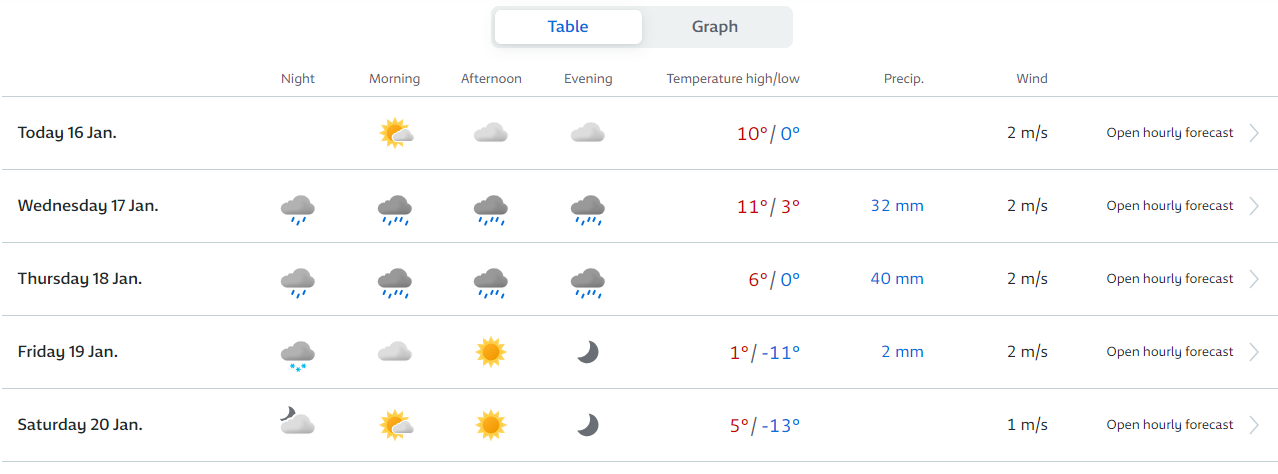Switch to the Table view
The image size is (1278, 474).
568,27
